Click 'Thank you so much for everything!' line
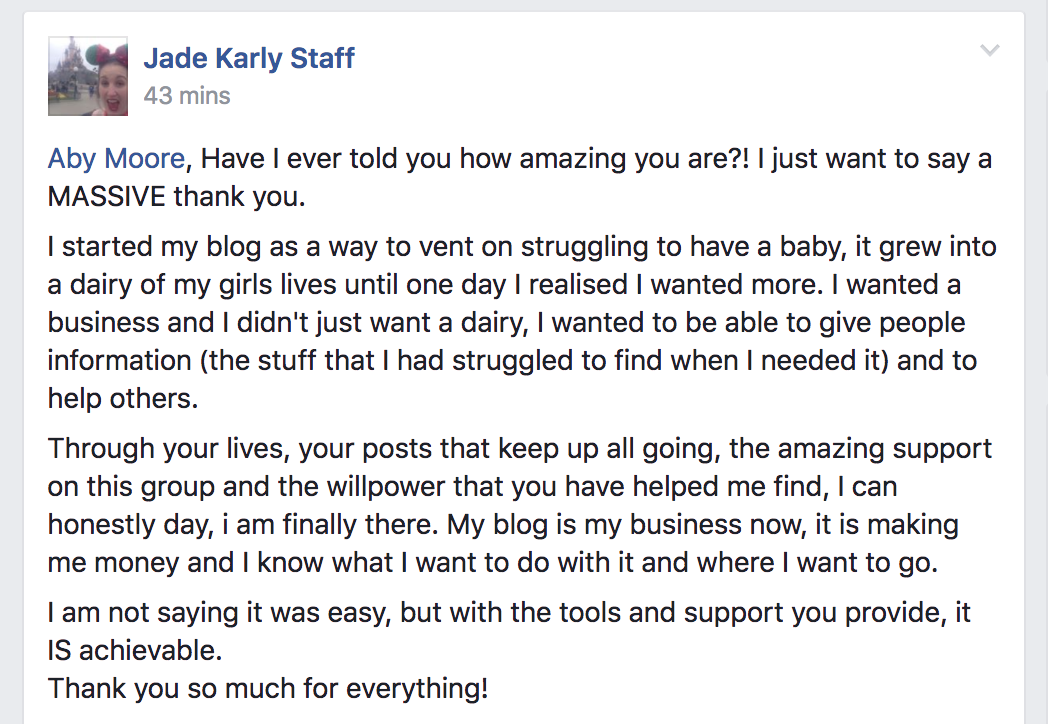Screen dimensions: 1048x724 (x=268, y=688)
